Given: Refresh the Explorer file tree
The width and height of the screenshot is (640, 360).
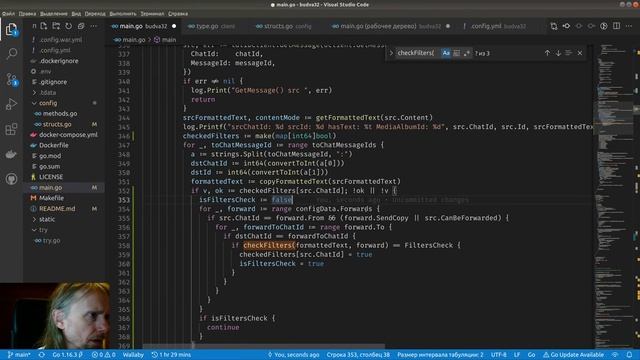Looking at the screenshot, I should point(69,26).
